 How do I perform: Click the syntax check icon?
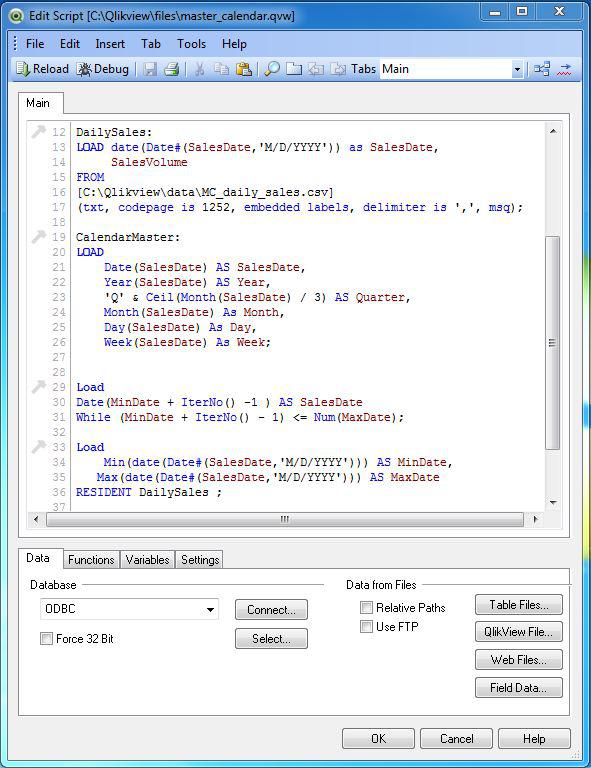(x=564, y=69)
